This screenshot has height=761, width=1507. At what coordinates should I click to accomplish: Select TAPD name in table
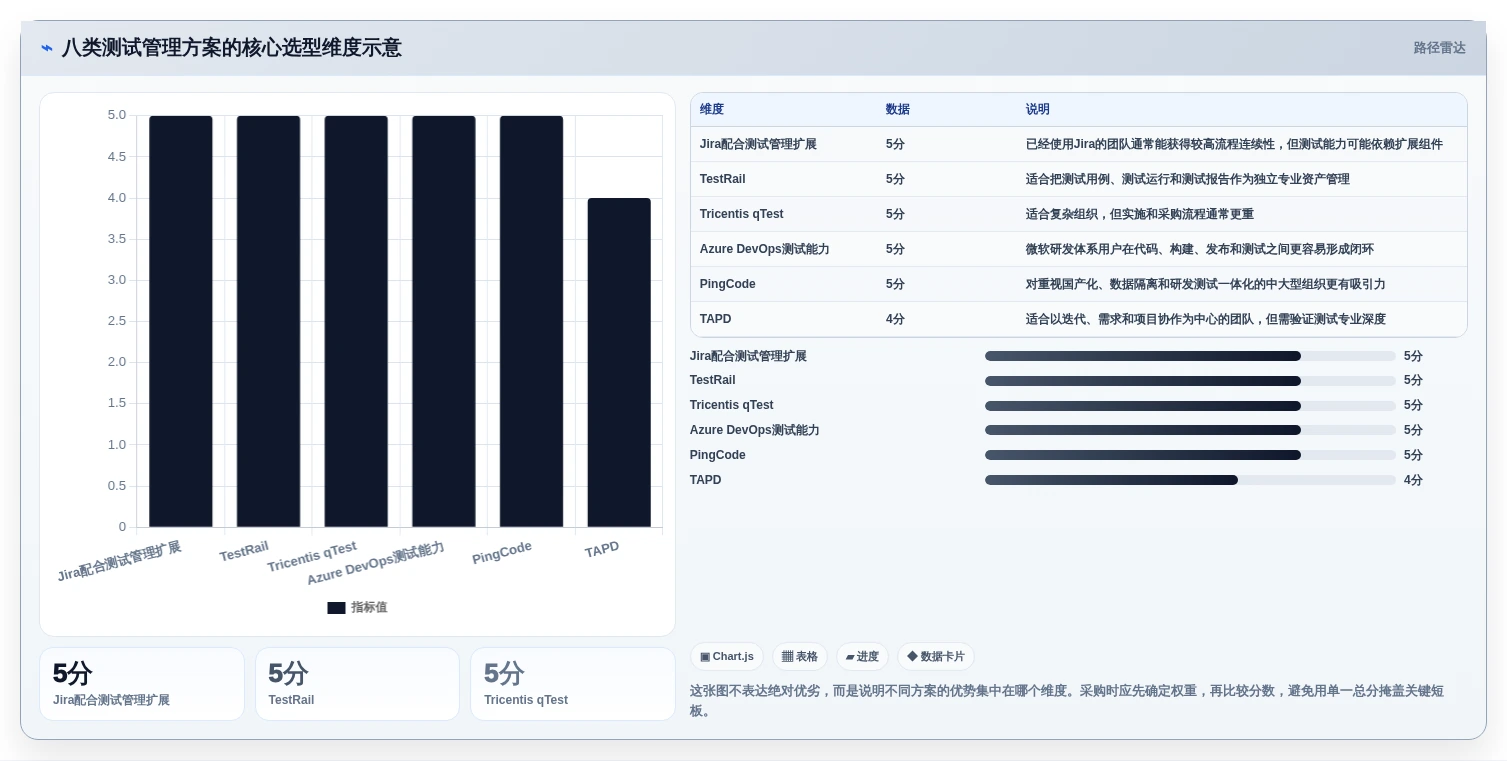coord(715,319)
